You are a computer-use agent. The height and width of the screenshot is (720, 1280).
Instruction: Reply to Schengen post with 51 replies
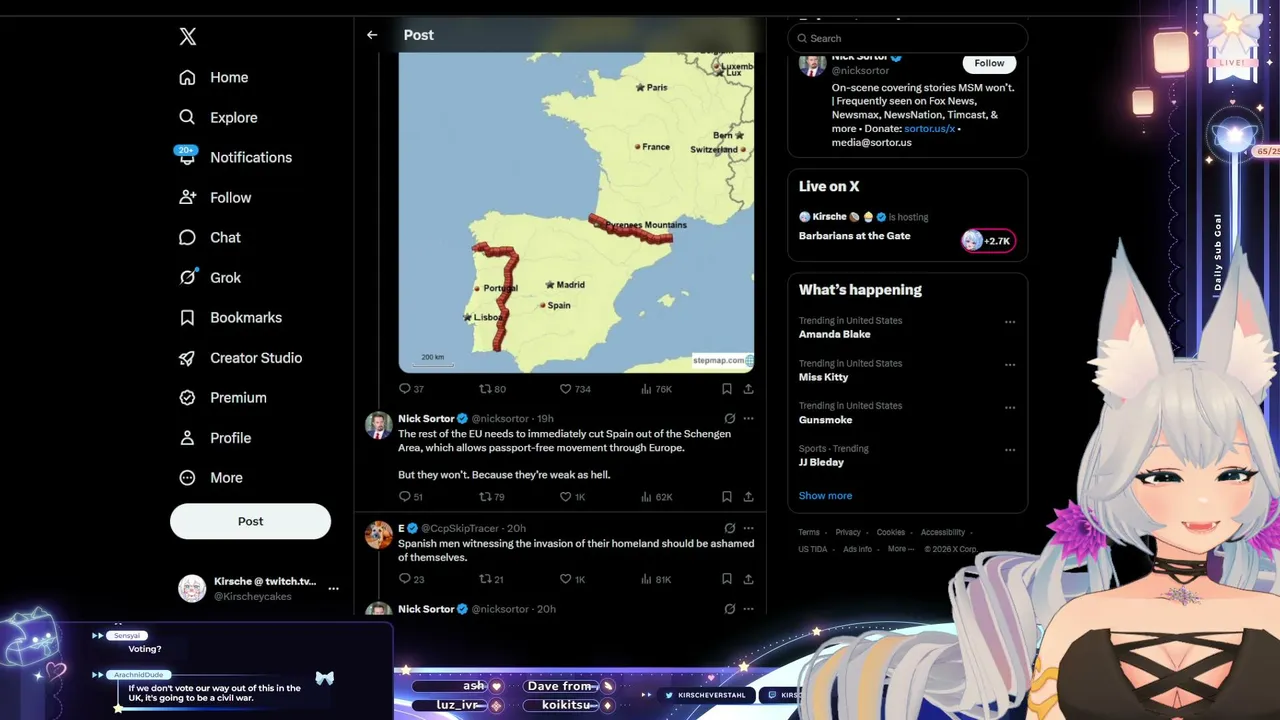(x=411, y=497)
